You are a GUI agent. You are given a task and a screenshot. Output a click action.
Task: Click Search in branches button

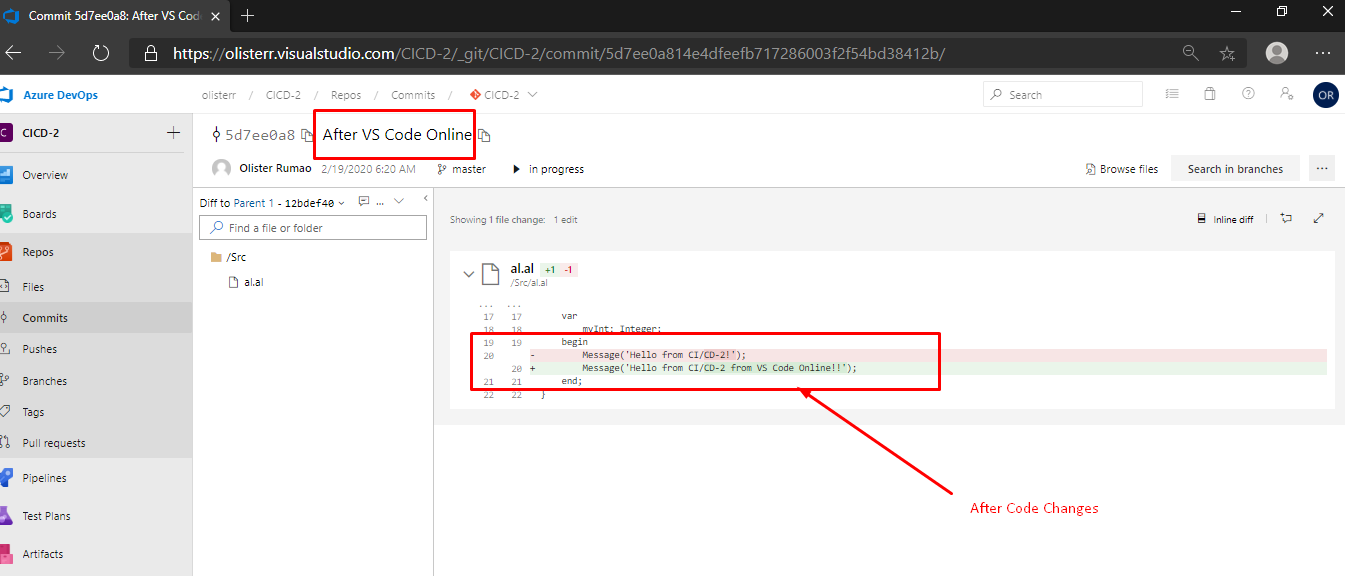(x=1235, y=169)
